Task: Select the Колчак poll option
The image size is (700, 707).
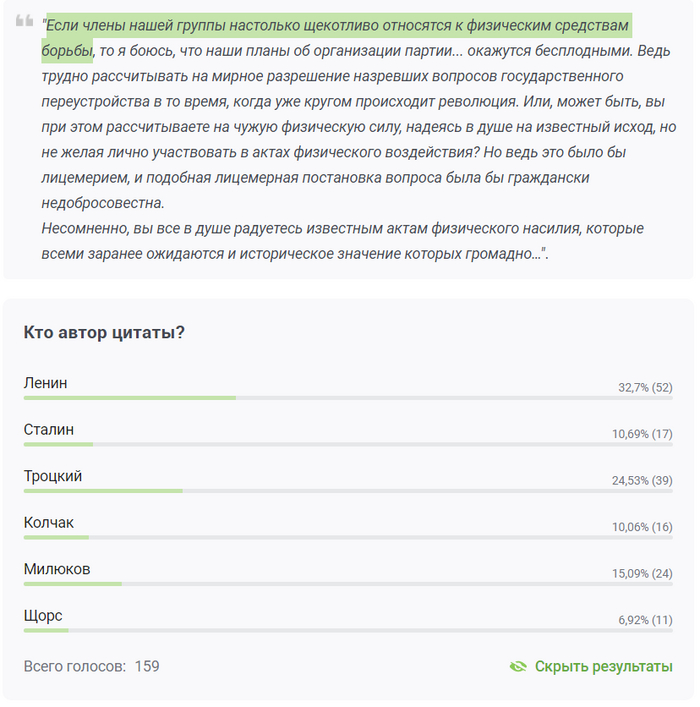Action: point(49,522)
